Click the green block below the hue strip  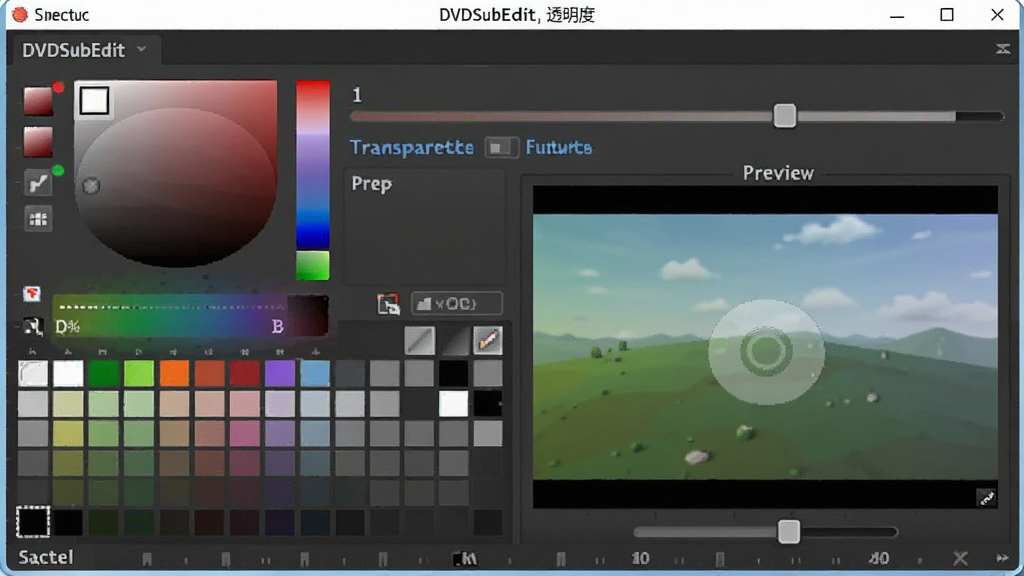pos(313,265)
